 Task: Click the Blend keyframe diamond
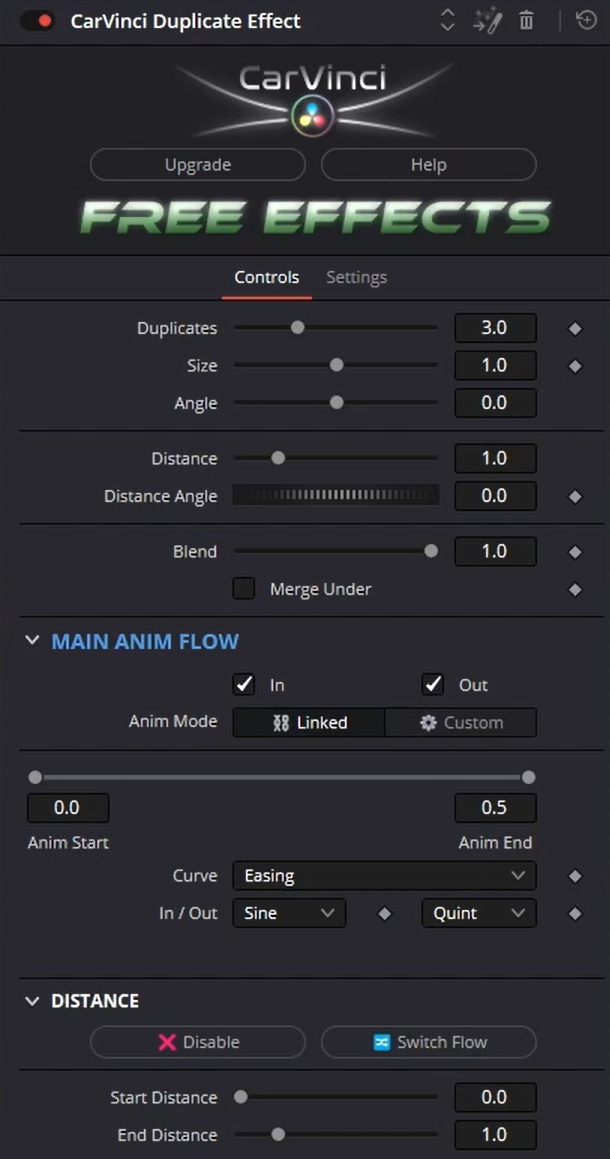click(x=575, y=552)
